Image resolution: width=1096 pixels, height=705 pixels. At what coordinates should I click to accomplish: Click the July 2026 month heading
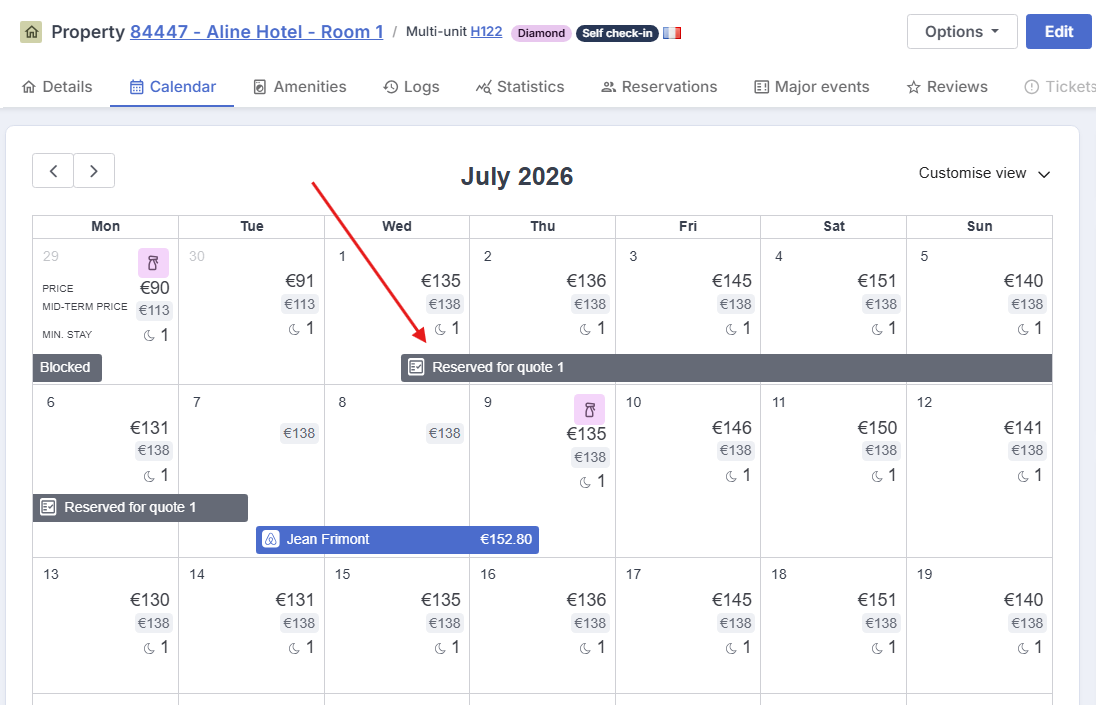pyautogui.click(x=517, y=176)
